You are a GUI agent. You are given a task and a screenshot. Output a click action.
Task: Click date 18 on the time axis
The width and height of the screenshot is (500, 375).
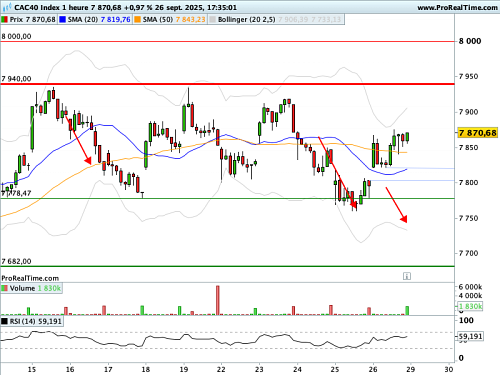pos(146,369)
